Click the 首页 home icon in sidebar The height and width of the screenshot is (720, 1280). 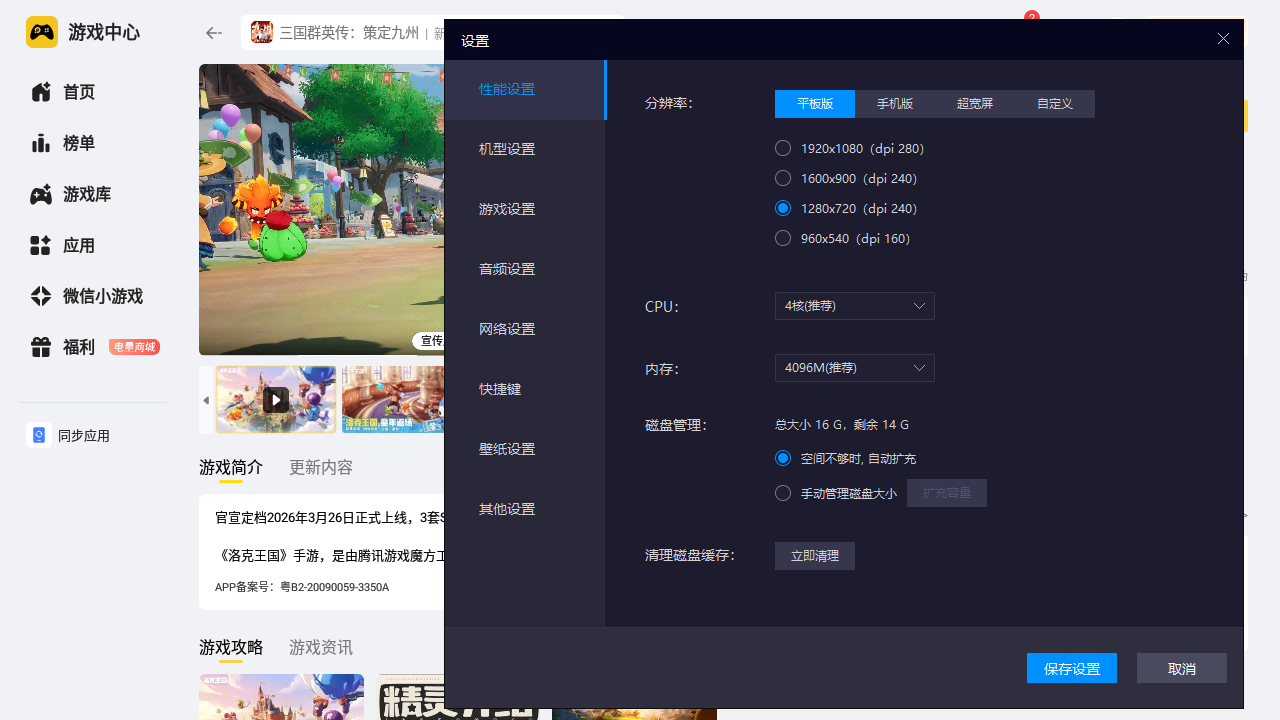point(41,92)
